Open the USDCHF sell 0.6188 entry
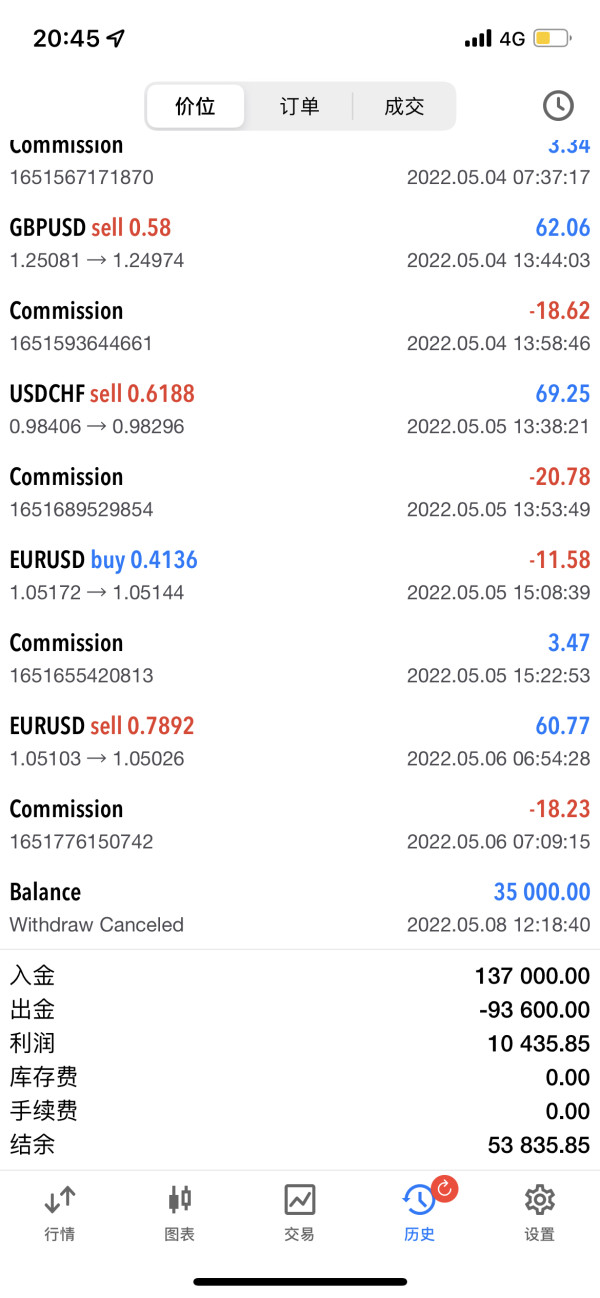This screenshot has height=1298, width=600. [300, 409]
